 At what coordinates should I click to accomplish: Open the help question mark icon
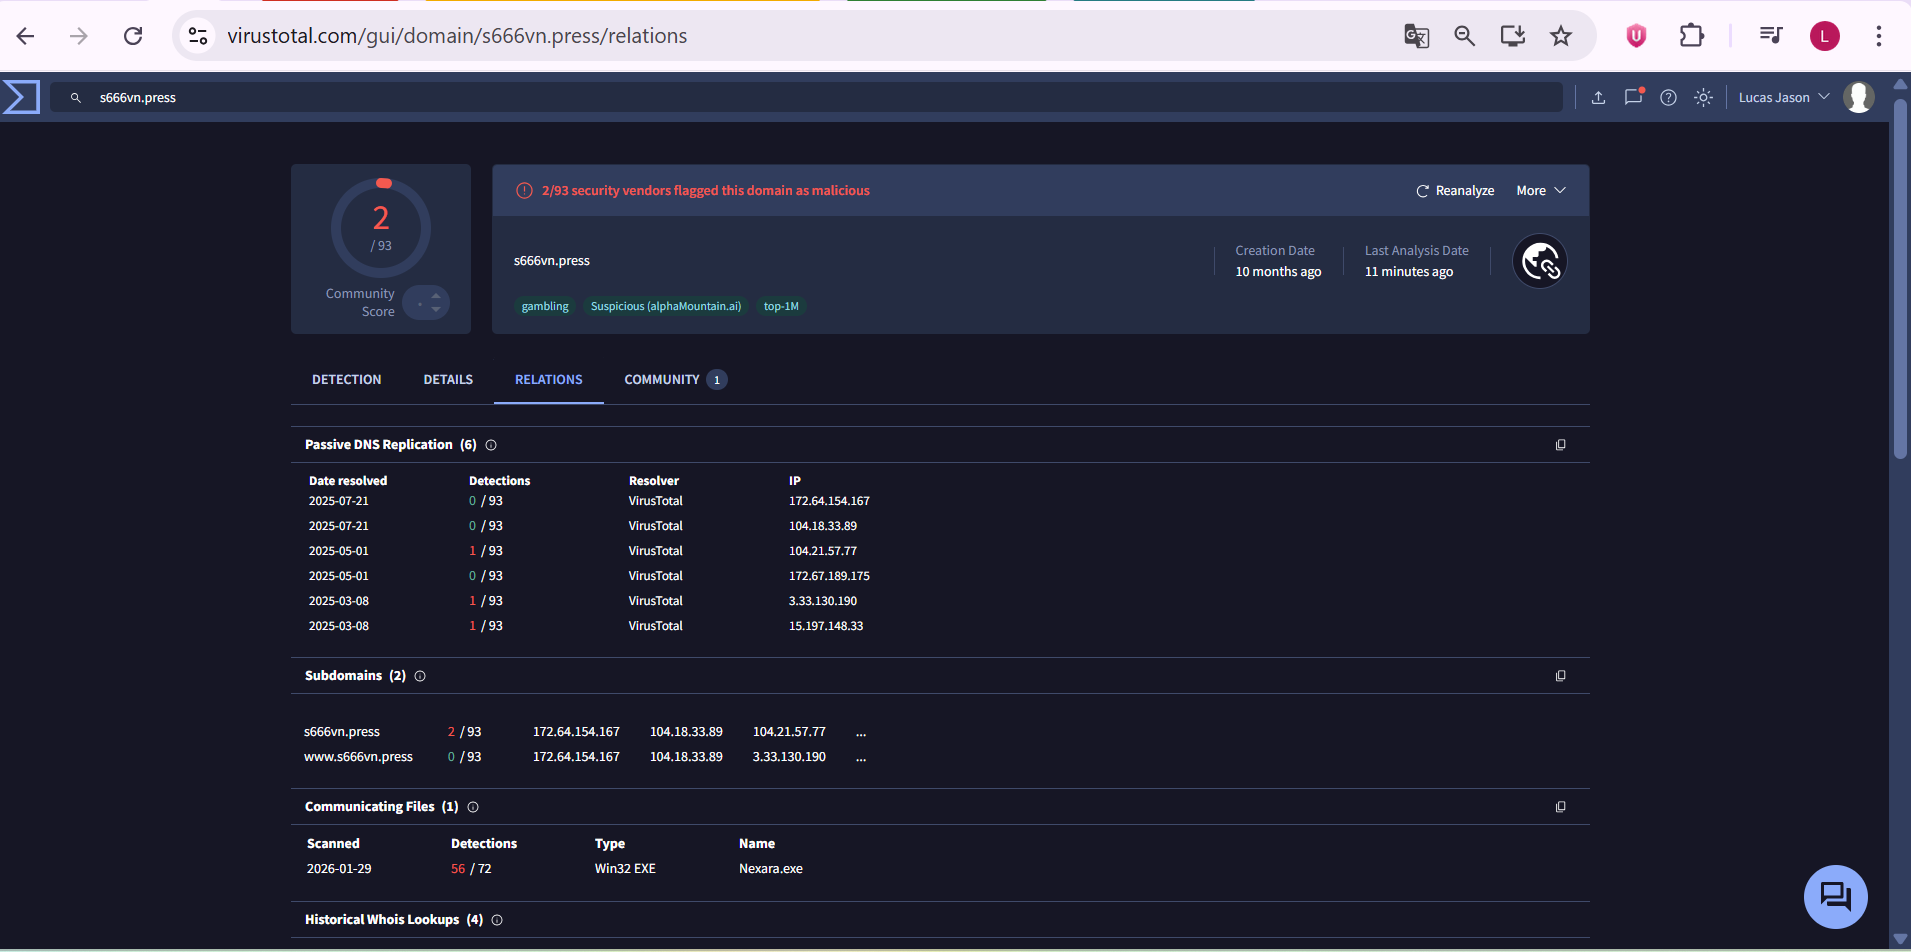tap(1668, 97)
